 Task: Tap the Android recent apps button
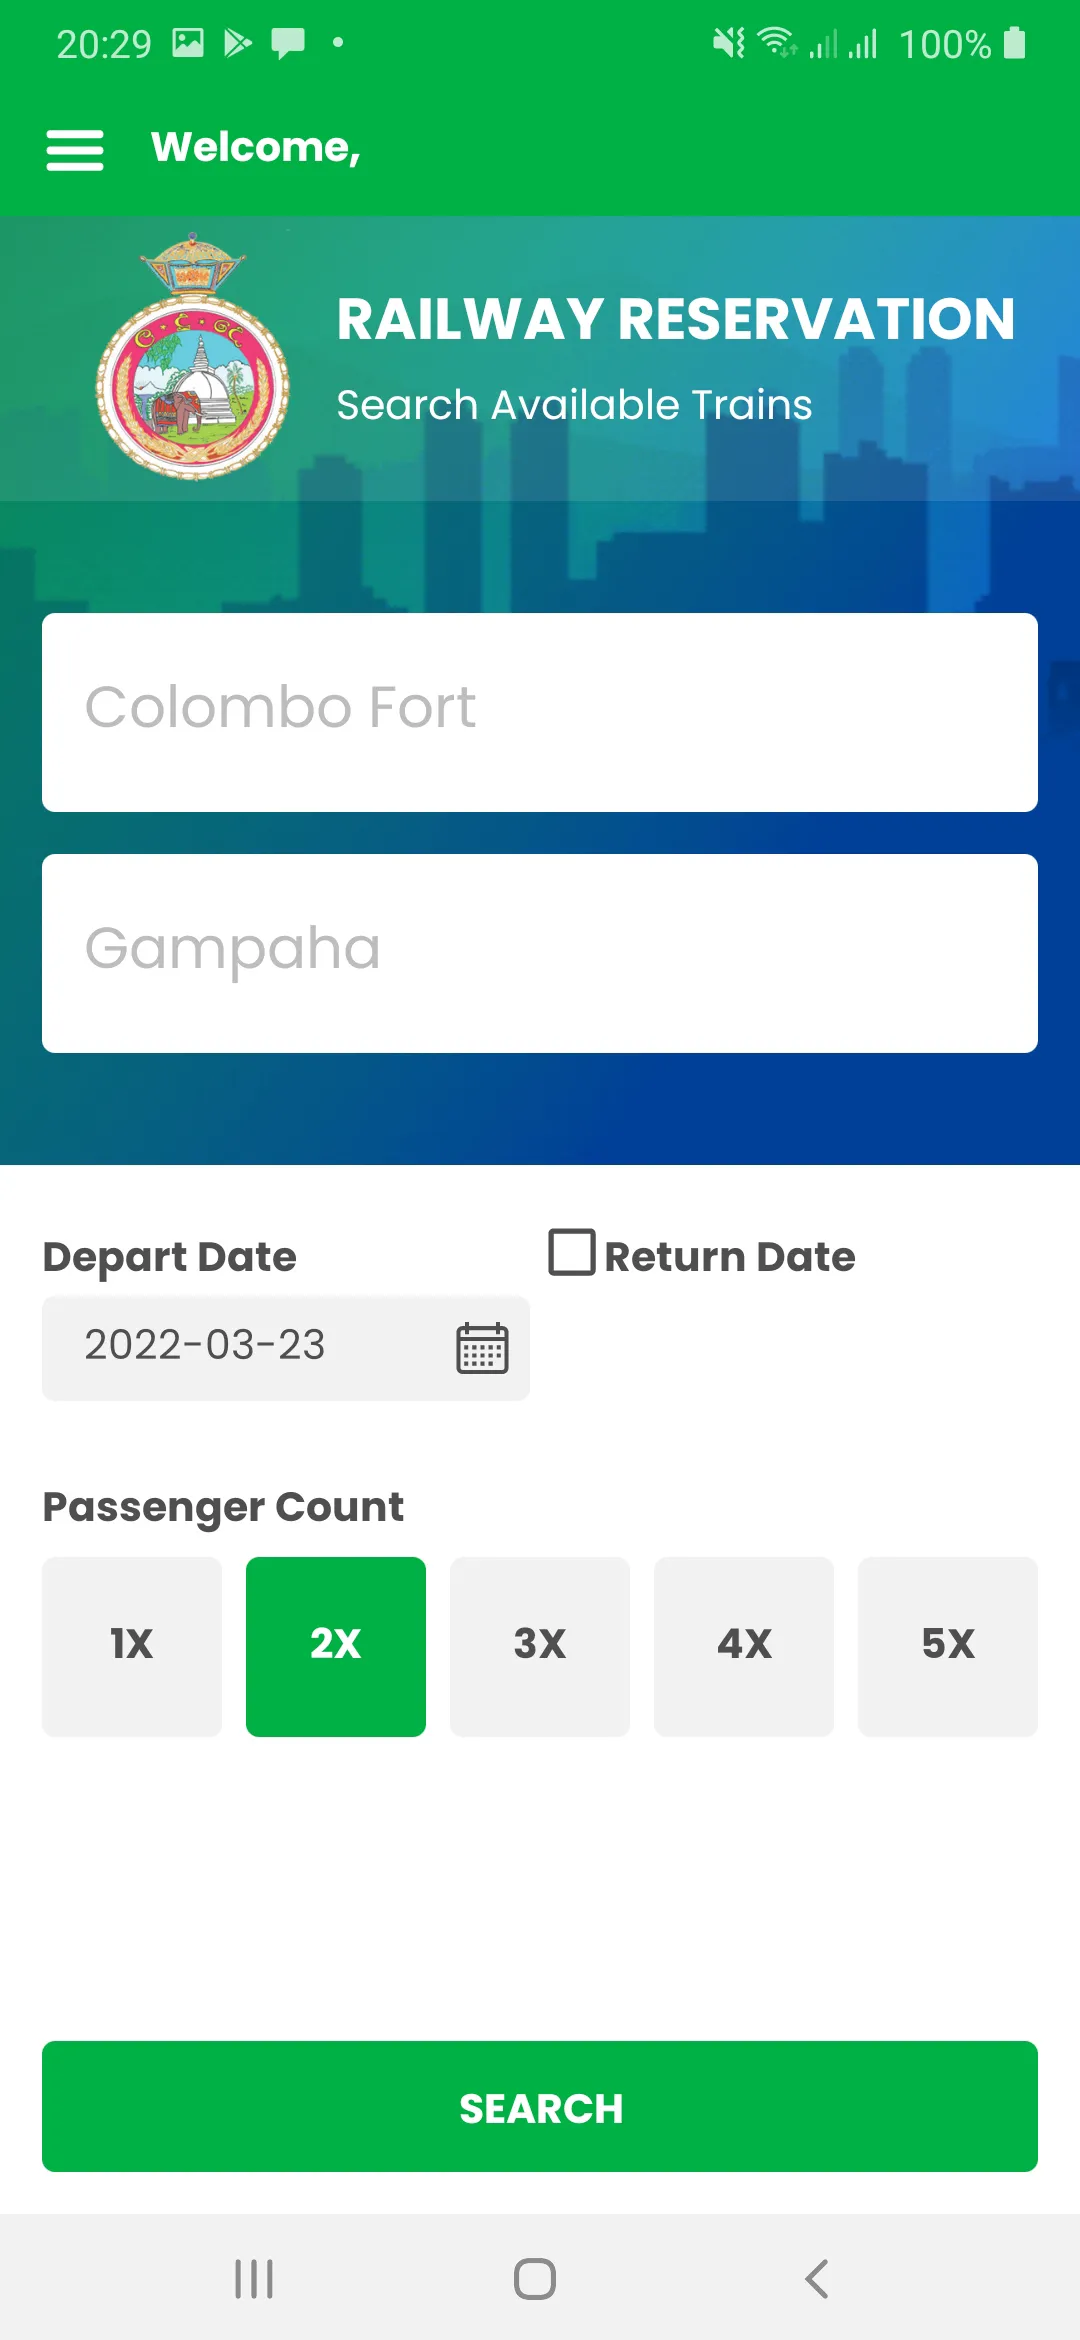point(254,2279)
